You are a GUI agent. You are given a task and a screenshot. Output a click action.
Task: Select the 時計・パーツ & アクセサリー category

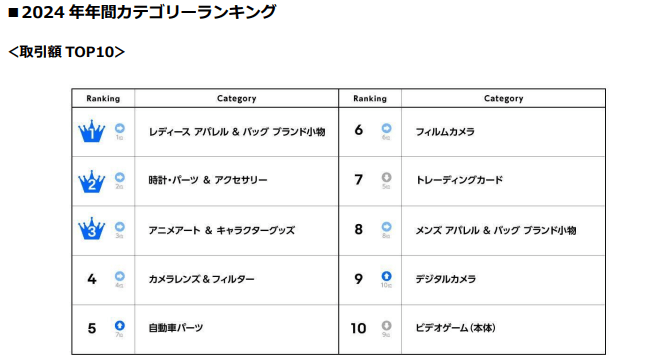[x=208, y=180]
